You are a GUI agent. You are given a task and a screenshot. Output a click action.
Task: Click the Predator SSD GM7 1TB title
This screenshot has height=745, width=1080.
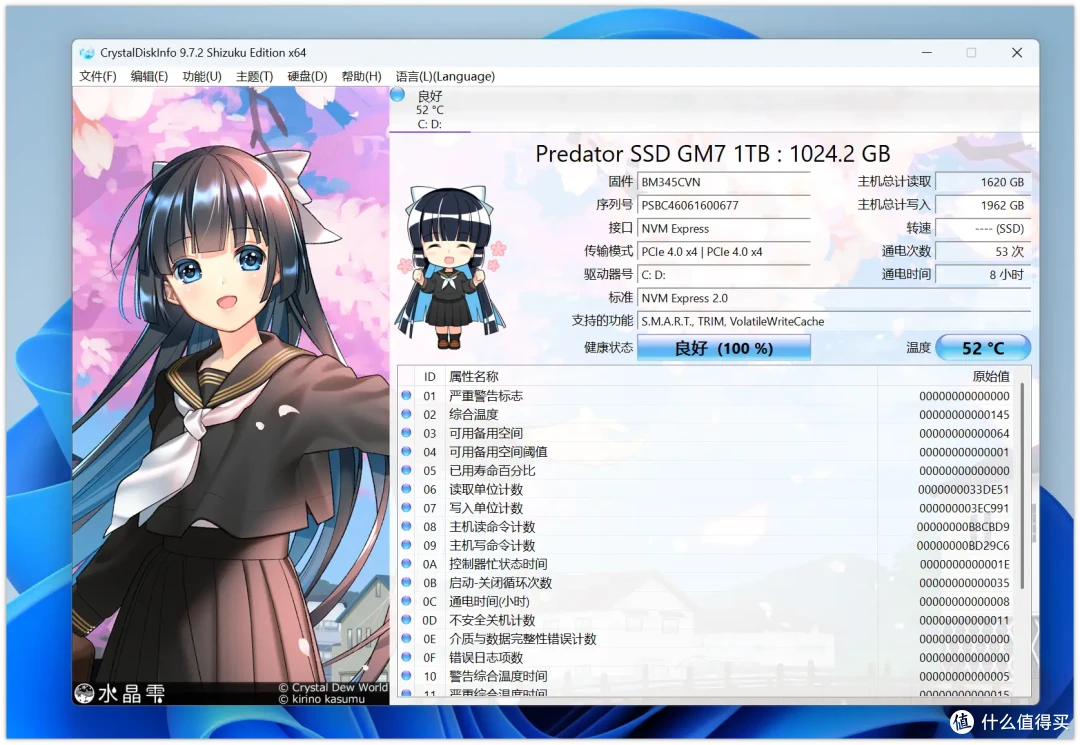tap(713, 154)
